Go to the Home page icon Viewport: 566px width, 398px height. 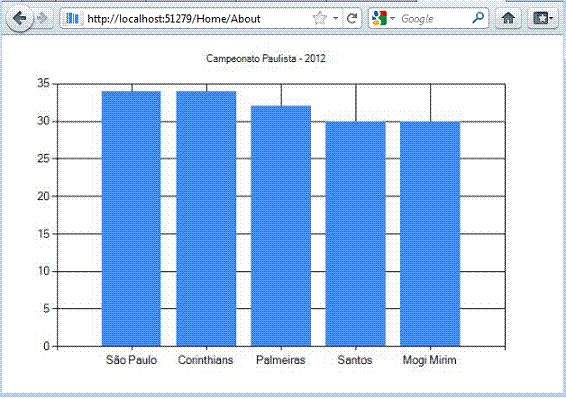point(508,18)
